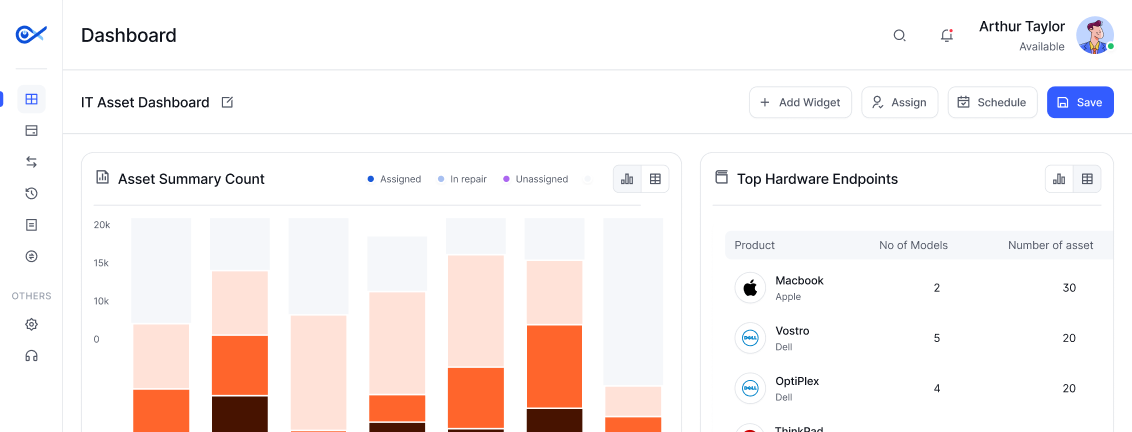Click the Assign button

[x=900, y=103]
